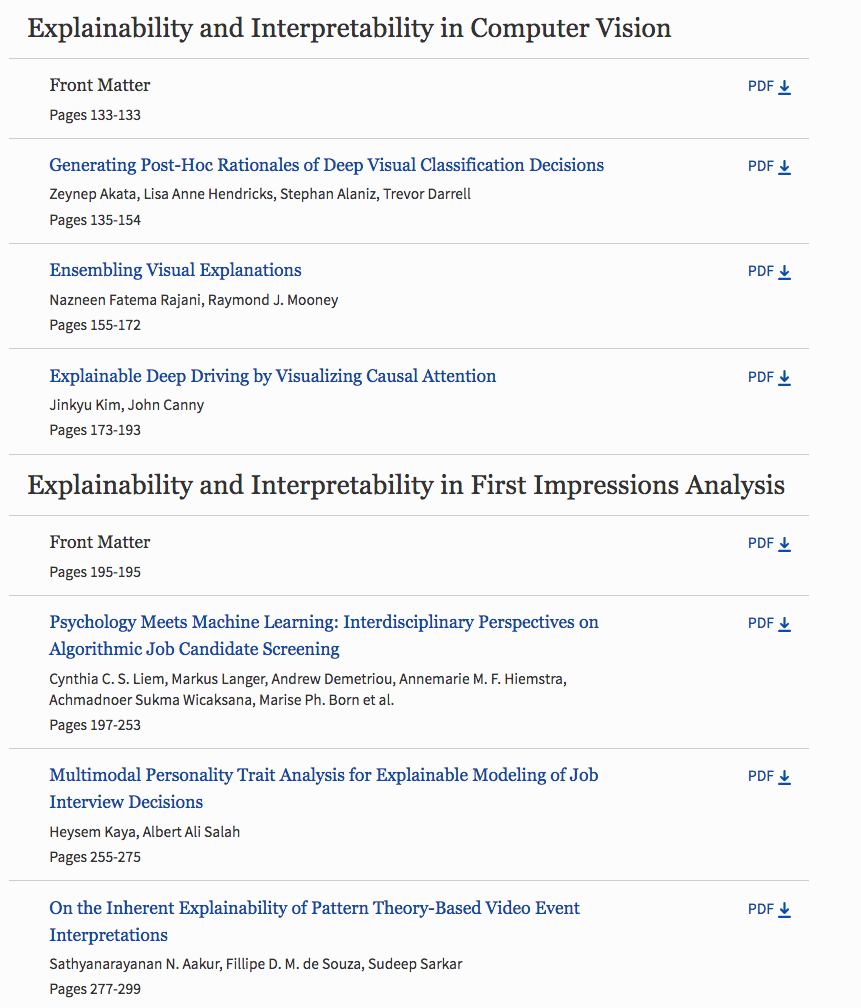Image resolution: width=861 pixels, height=1008 pixels.
Task: Open Ensembling Visual Explanations chapter
Action: click(x=176, y=270)
